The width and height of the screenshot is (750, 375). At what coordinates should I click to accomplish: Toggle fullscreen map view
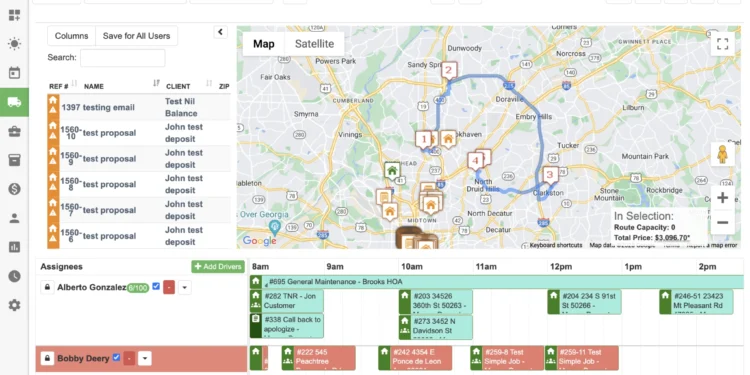point(722,44)
